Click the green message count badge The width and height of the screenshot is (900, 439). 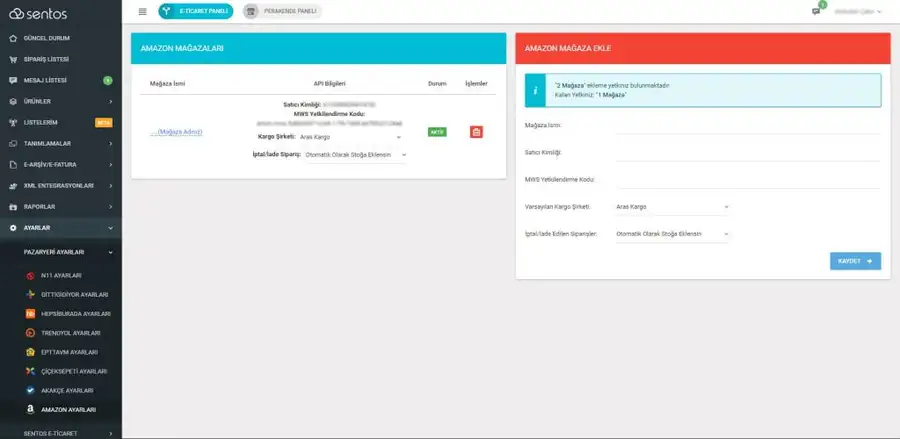107,80
